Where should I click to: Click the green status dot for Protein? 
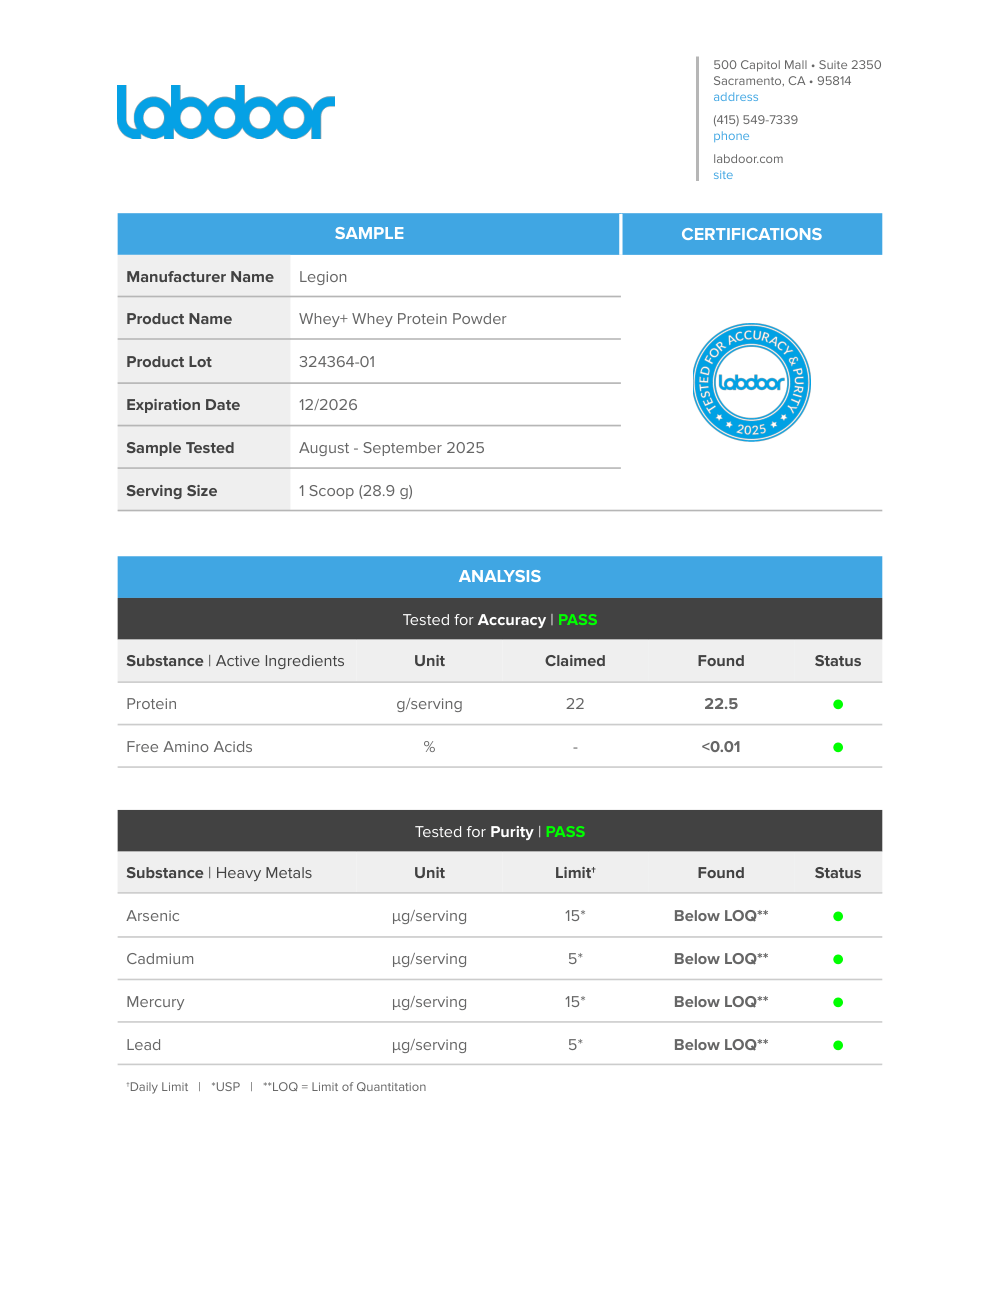[838, 704]
